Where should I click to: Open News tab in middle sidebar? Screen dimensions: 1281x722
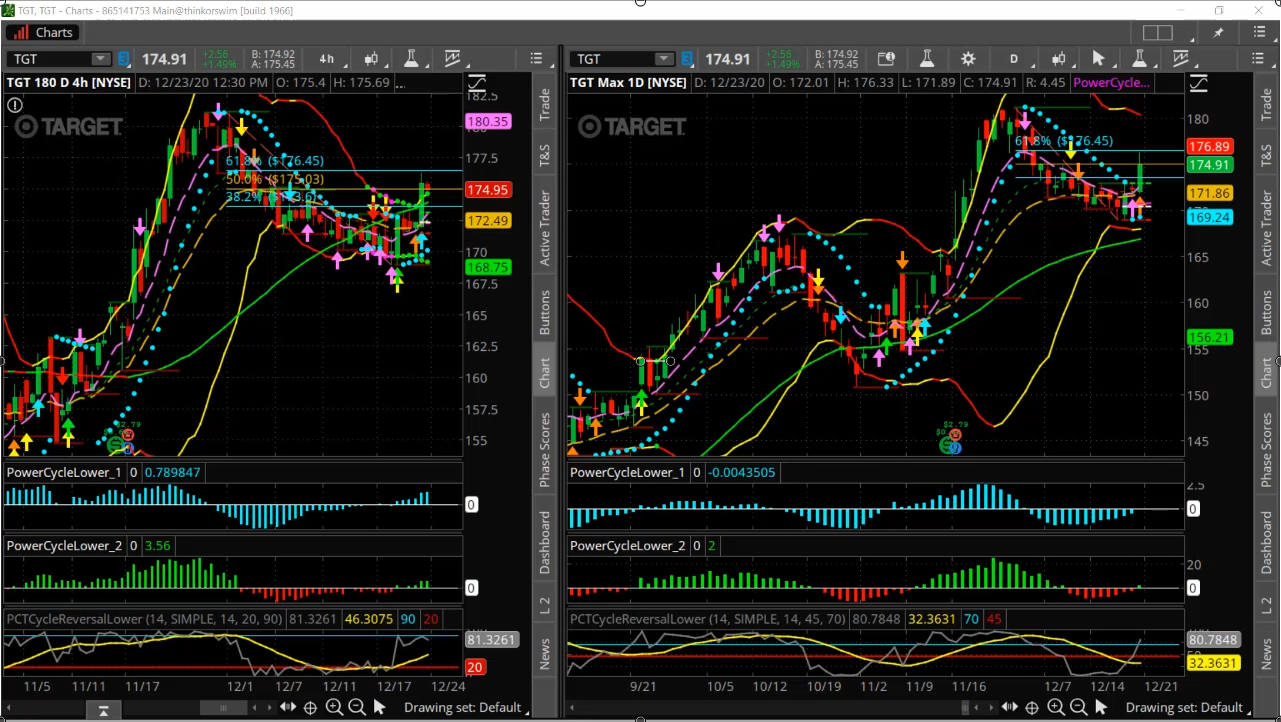click(x=545, y=653)
